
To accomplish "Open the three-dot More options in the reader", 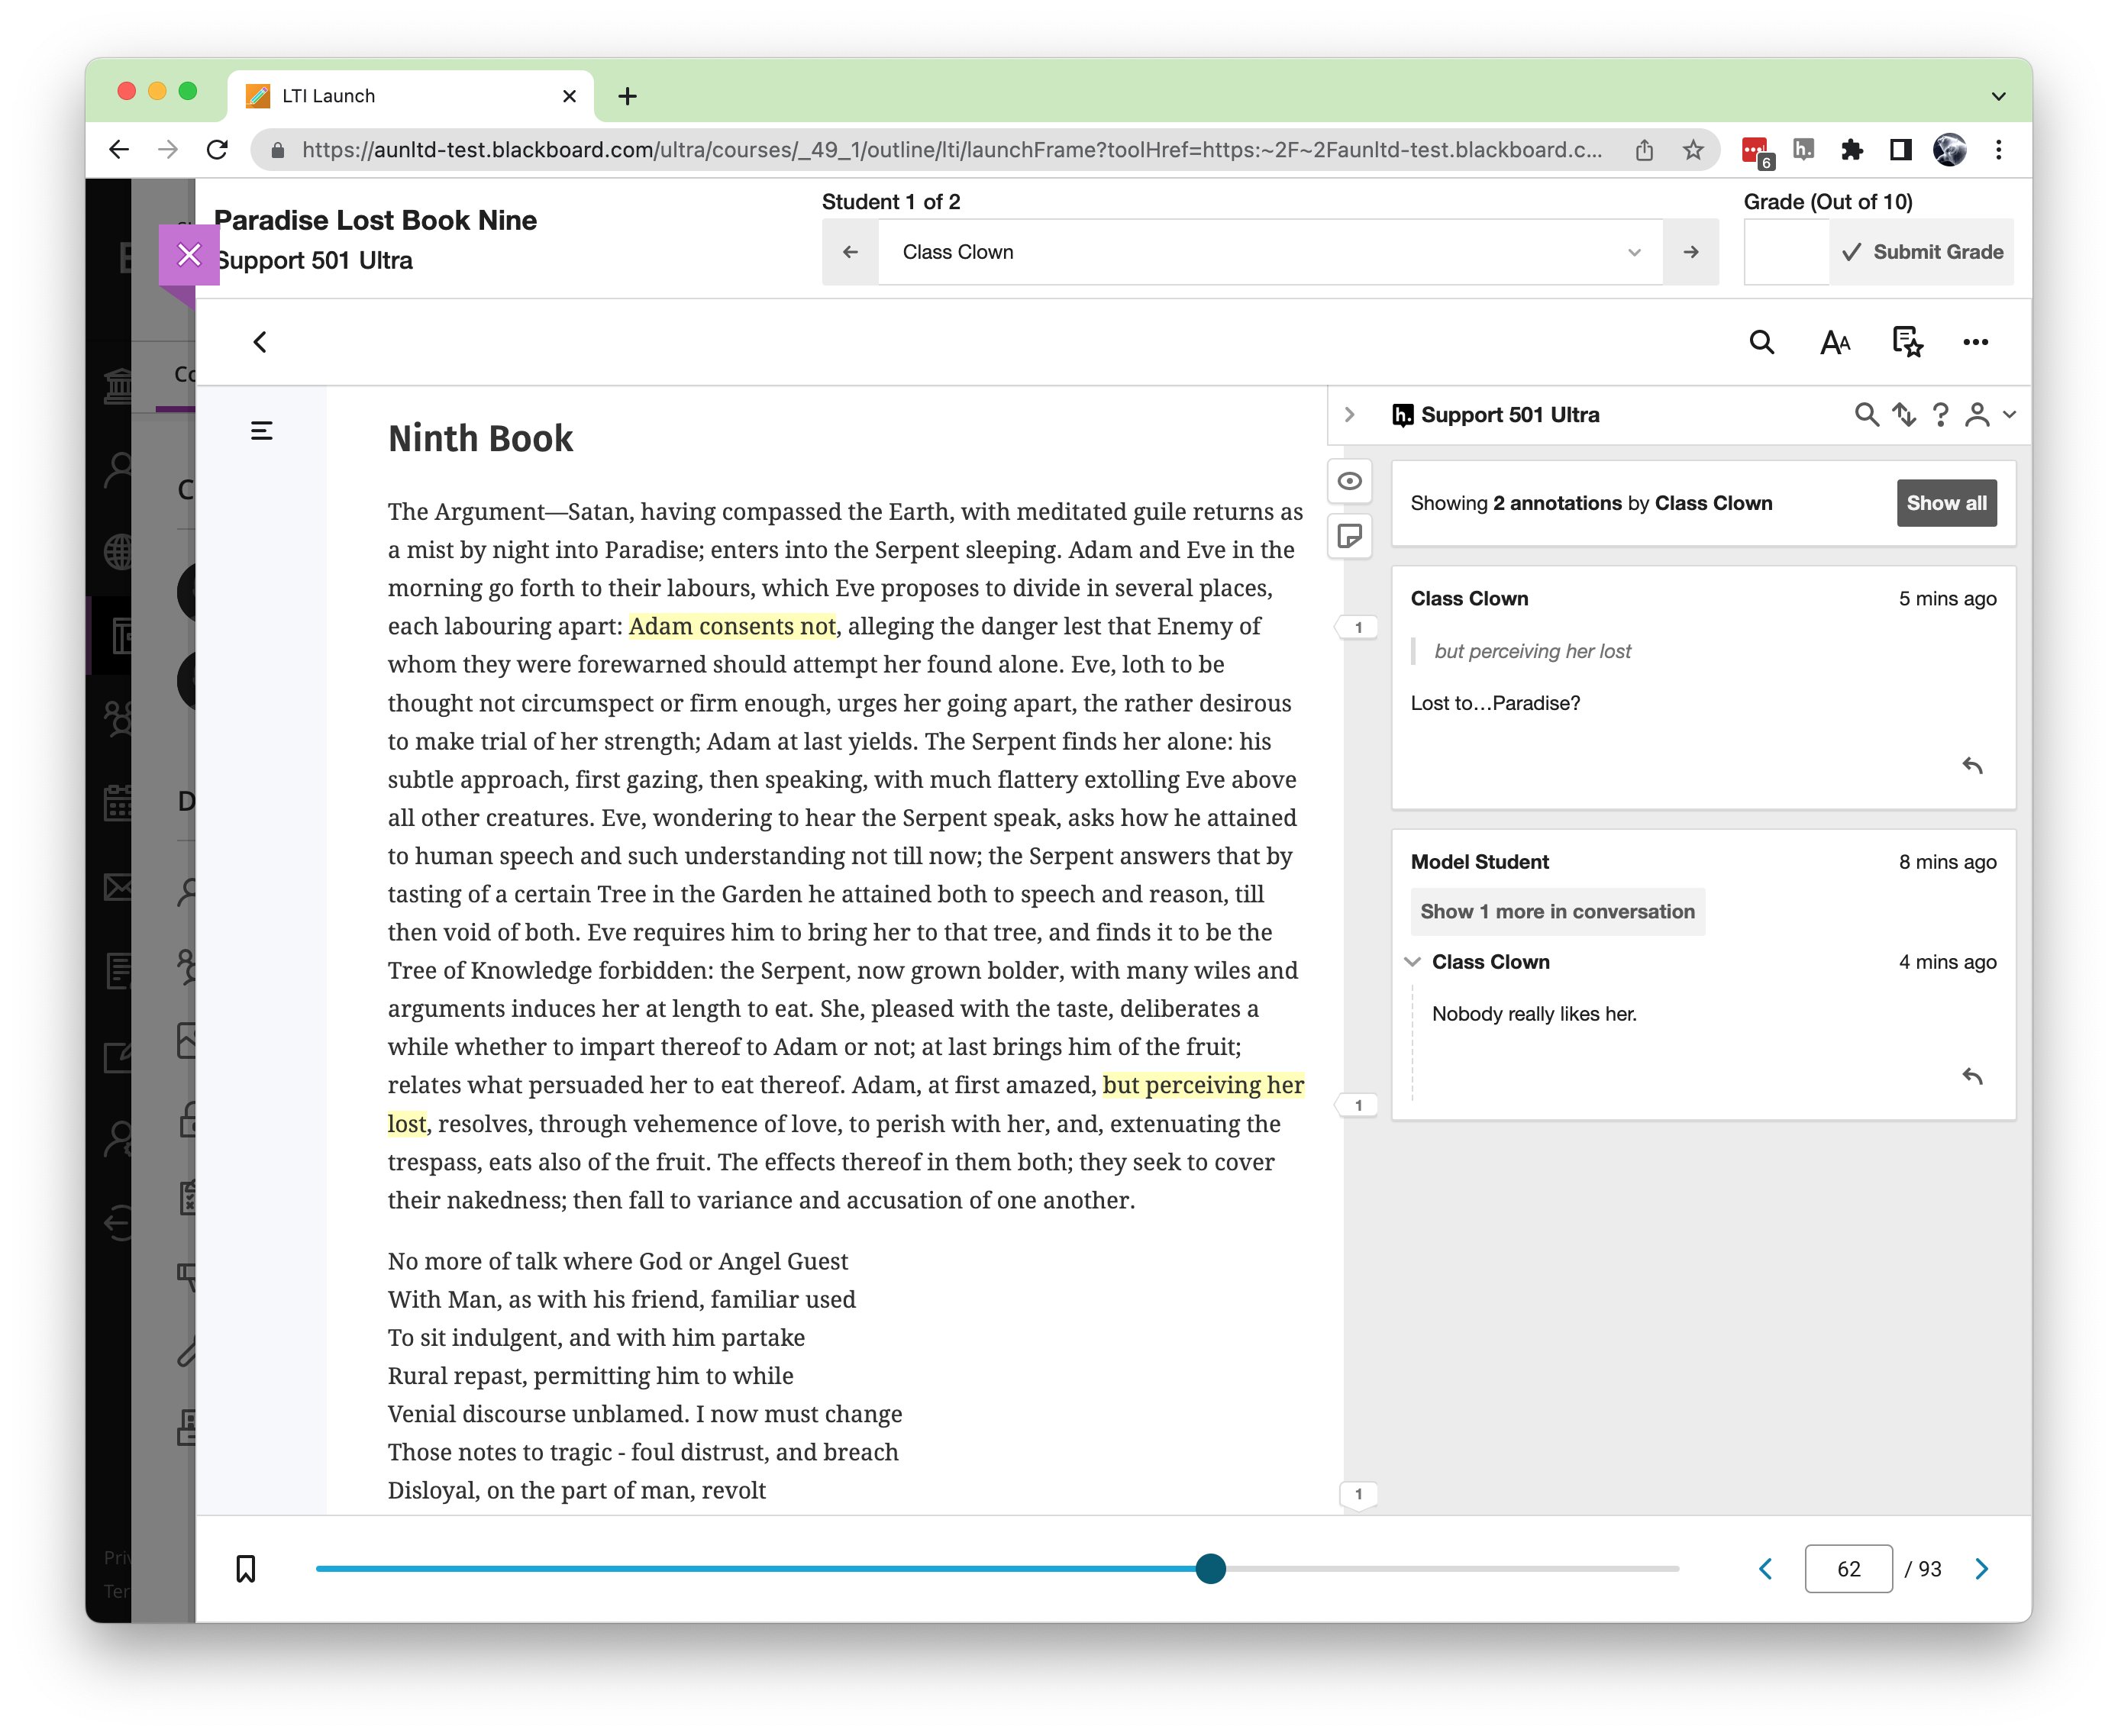I will (1975, 342).
